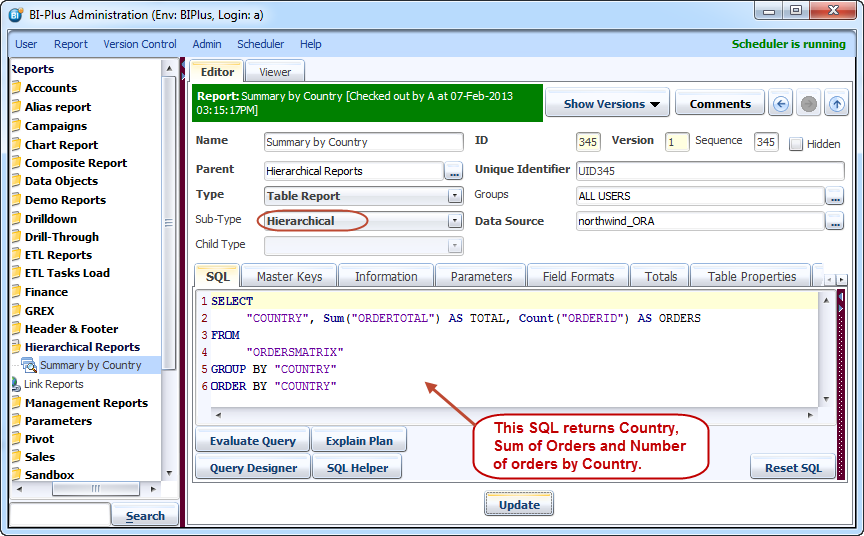Toggle the Hidden checkbox
The height and width of the screenshot is (536, 864).
coord(796,144)
